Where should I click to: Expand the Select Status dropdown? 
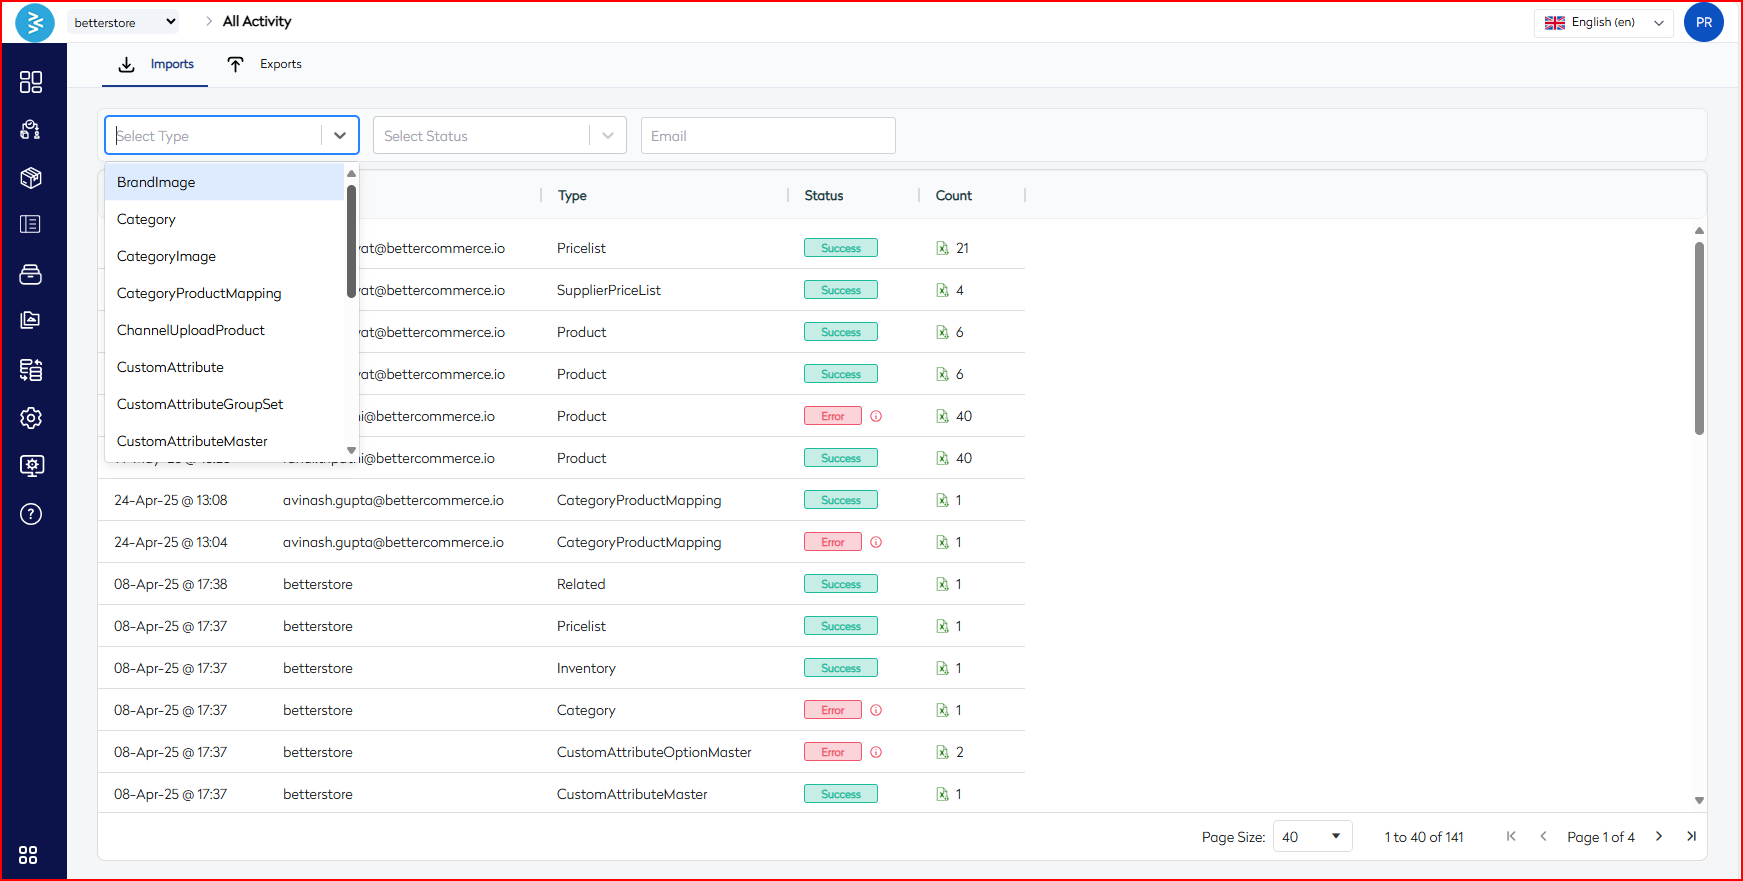(x=499, y=136)
